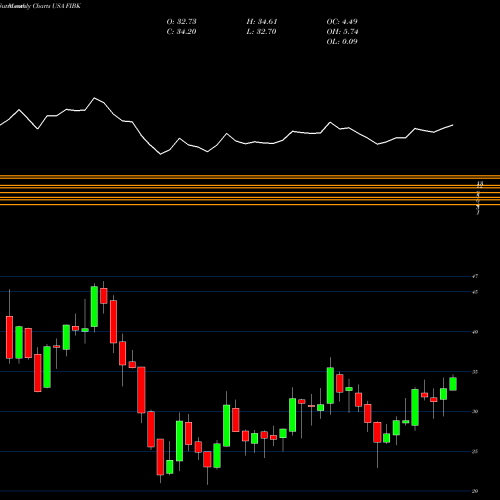Screen dimensions: 500x500
Task: Click the 47 price axis label
Action: pos(475,276)
